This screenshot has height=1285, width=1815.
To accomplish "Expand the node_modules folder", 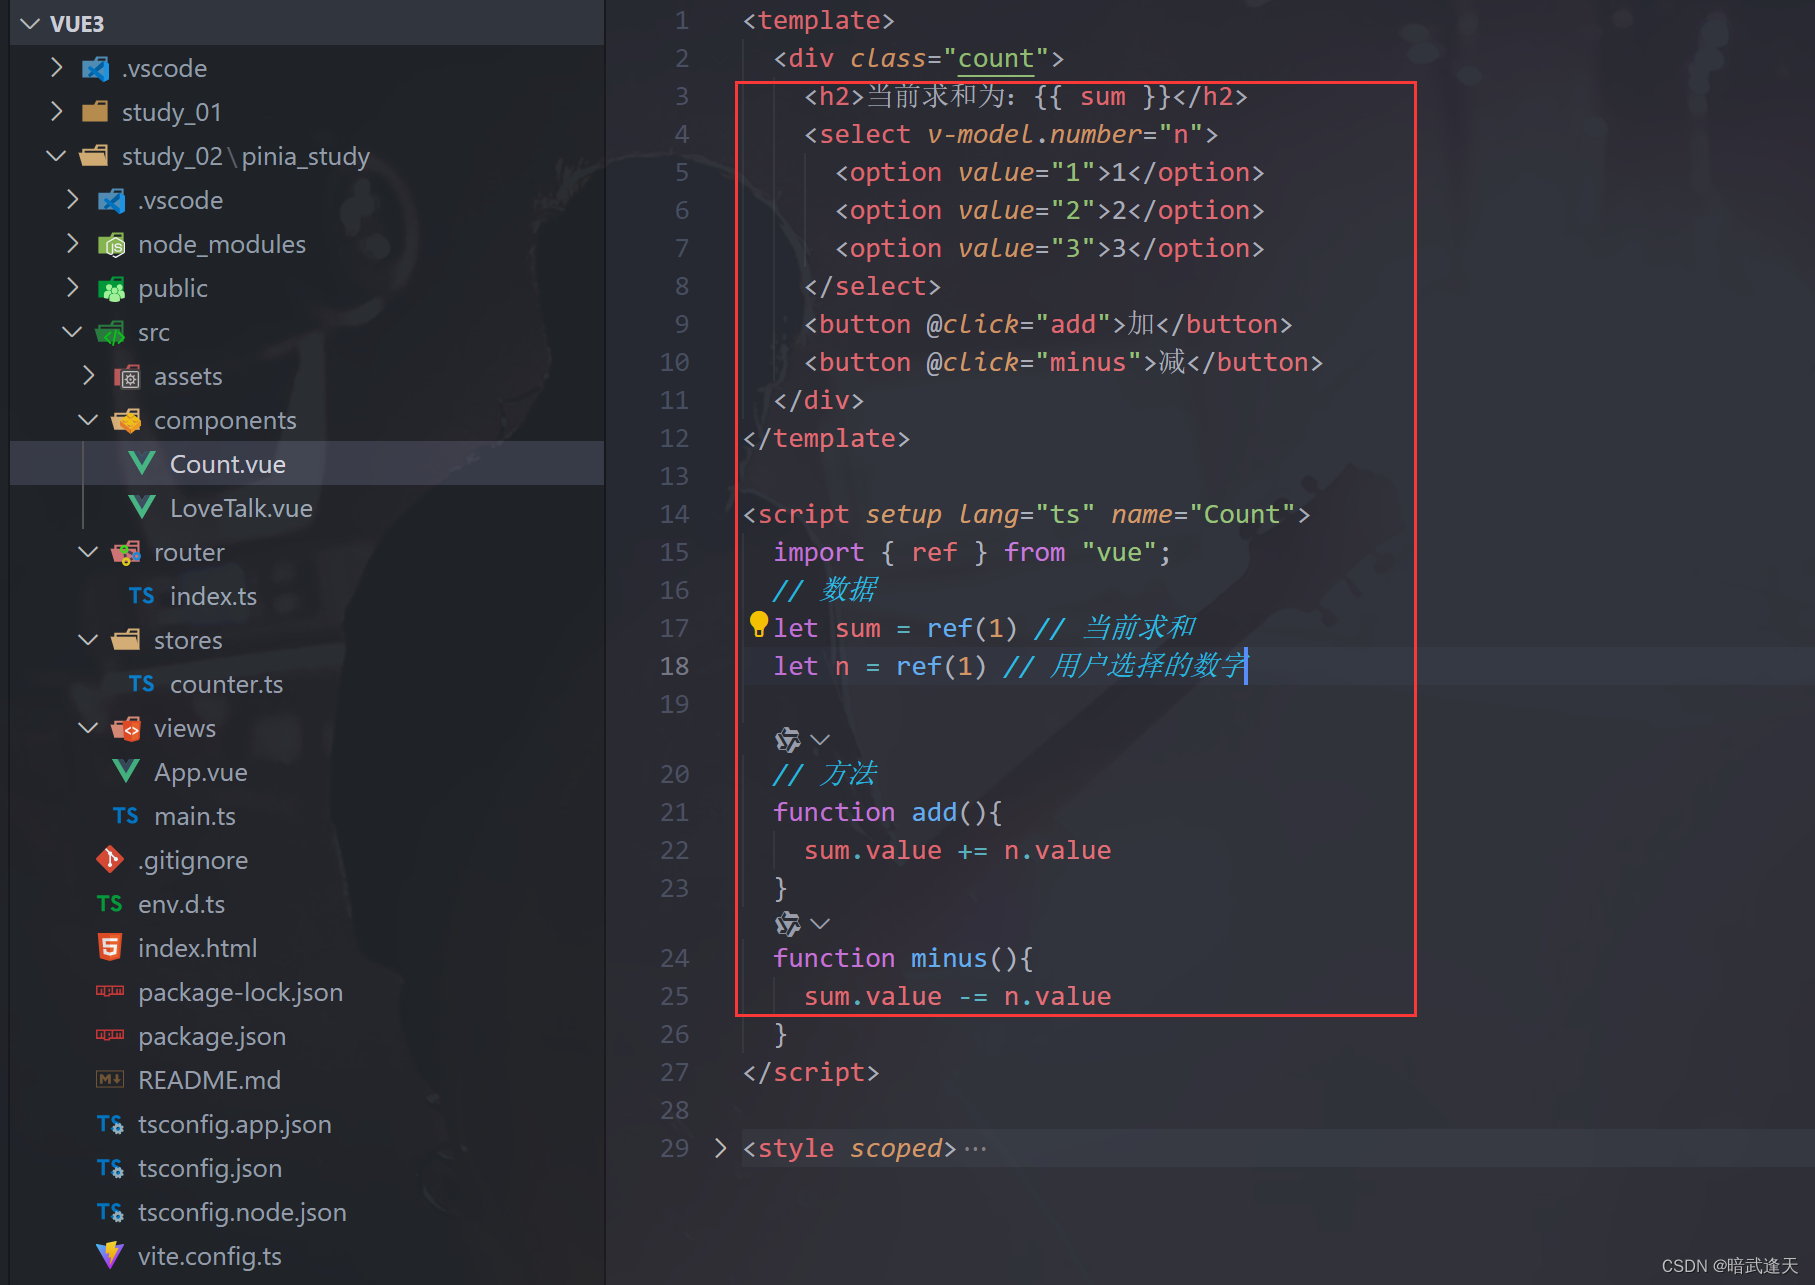I will [x=72, y=243].
